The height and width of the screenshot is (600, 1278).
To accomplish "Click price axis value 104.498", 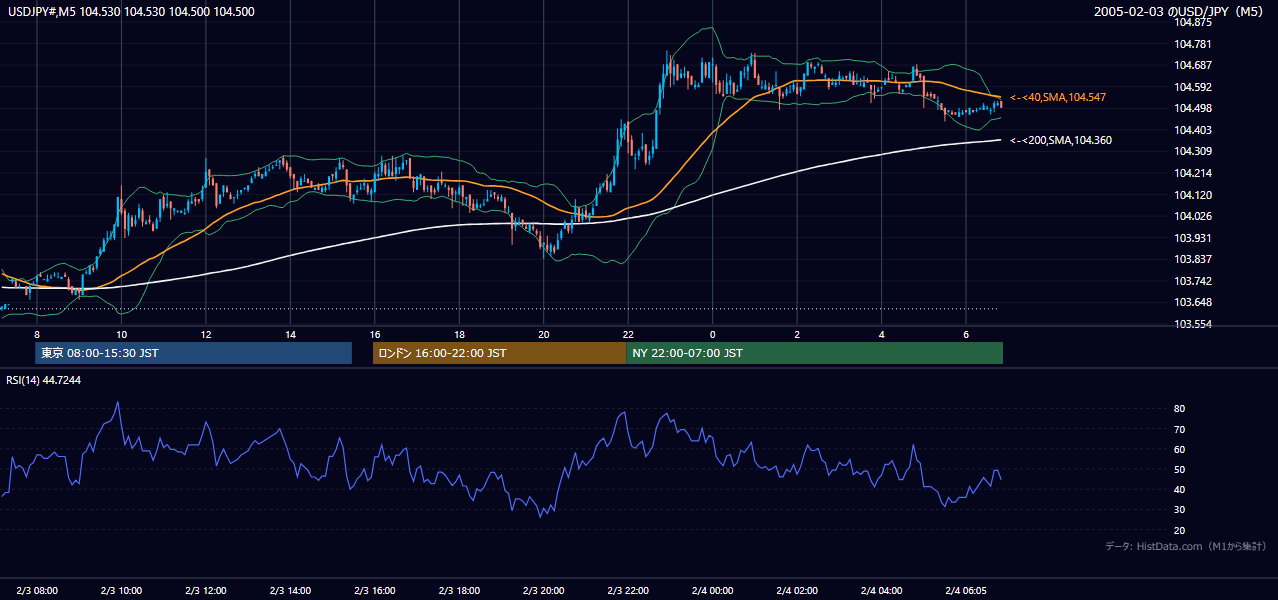I will pyautogui.click(x=1192, y=108).
